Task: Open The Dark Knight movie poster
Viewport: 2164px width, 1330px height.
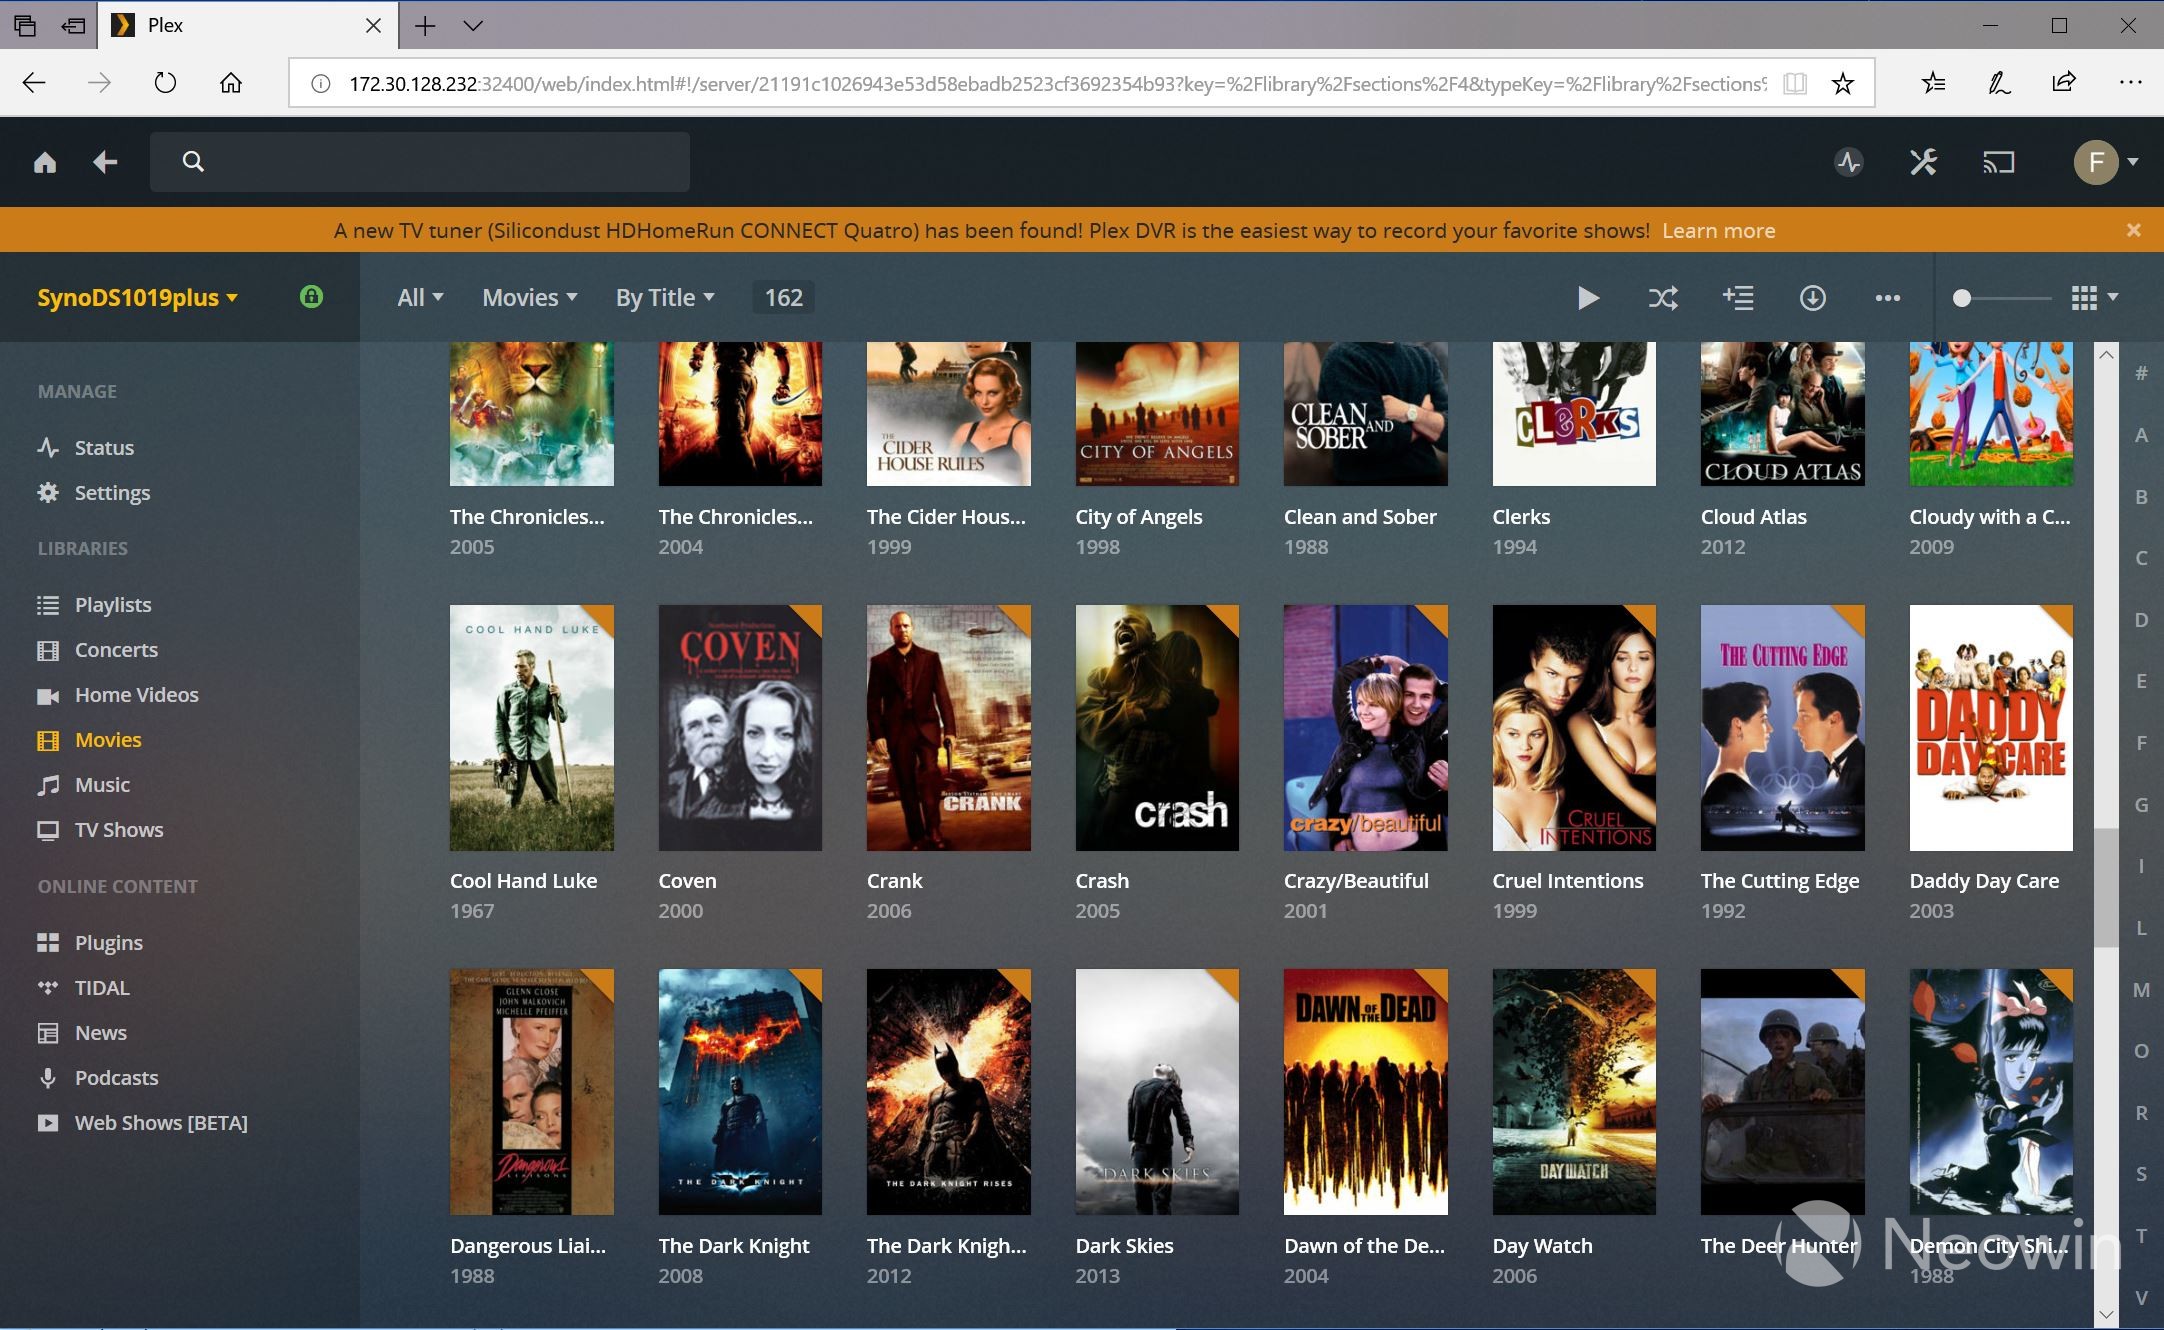Action: coord(740,1091)
